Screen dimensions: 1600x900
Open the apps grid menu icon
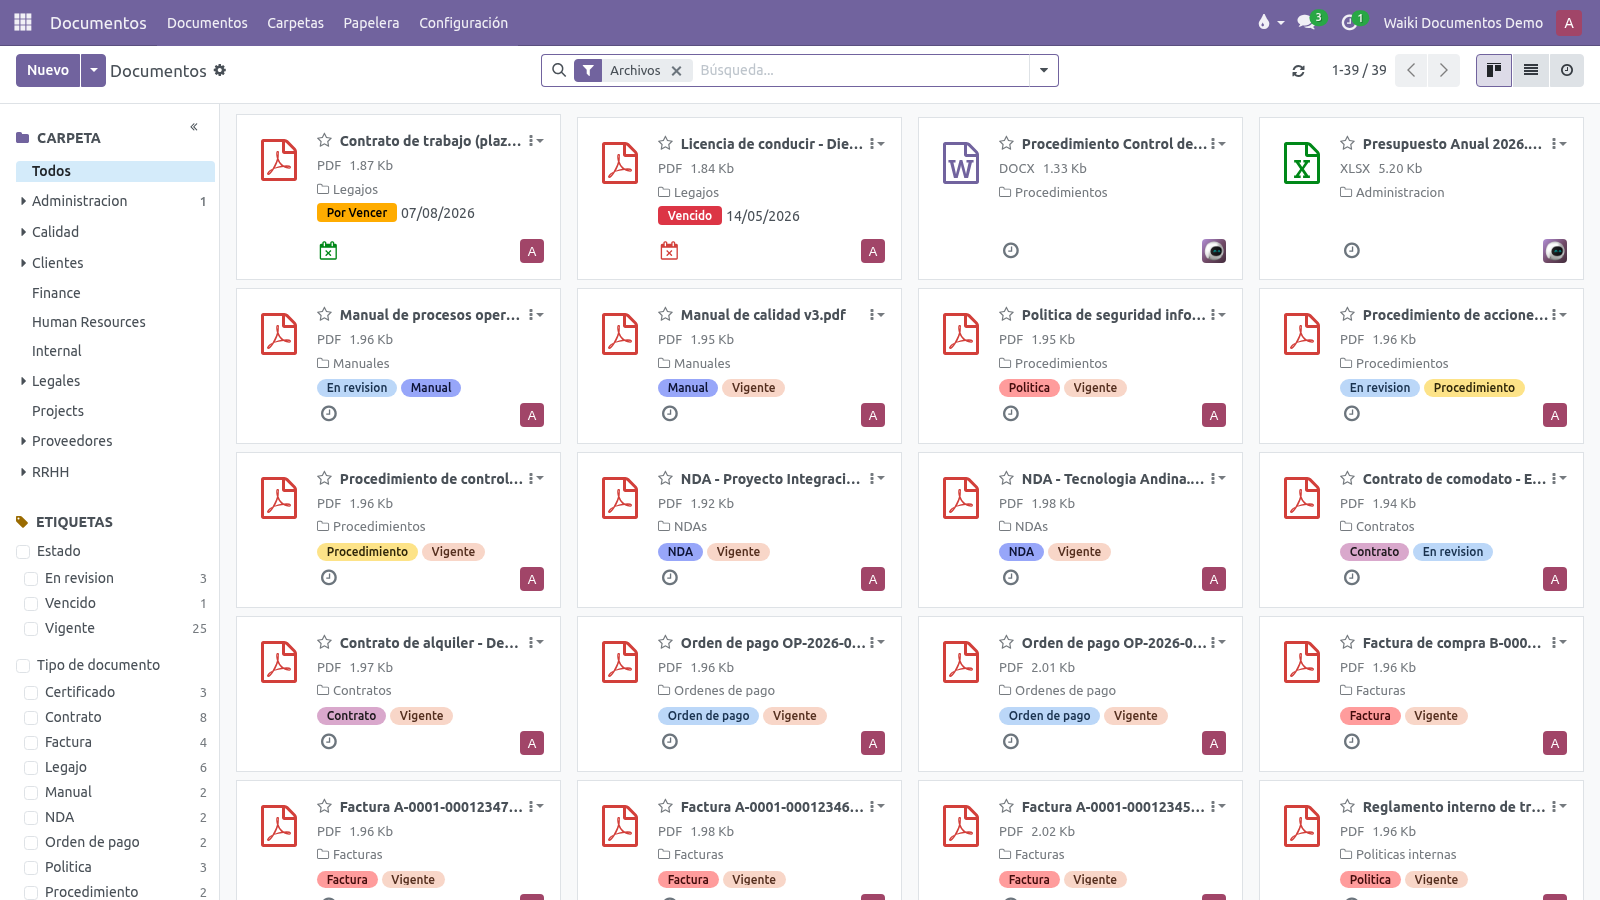(23, 22)
